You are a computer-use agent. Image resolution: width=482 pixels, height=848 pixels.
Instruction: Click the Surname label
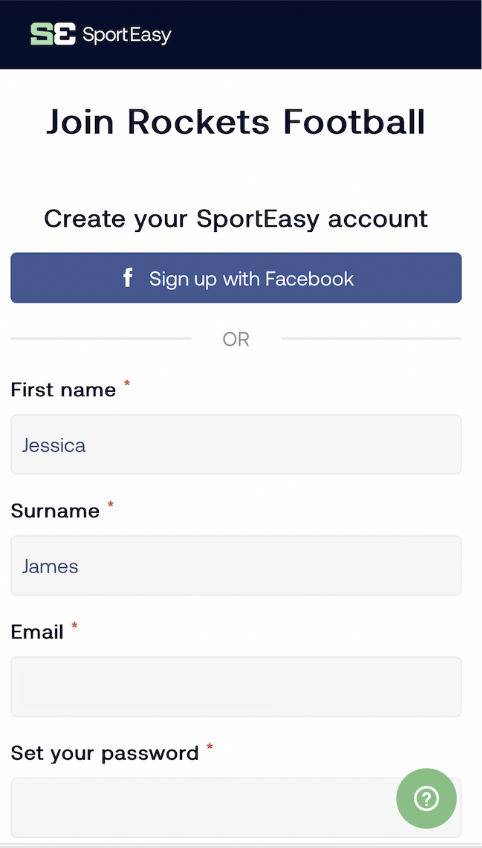tap(55, 511)
